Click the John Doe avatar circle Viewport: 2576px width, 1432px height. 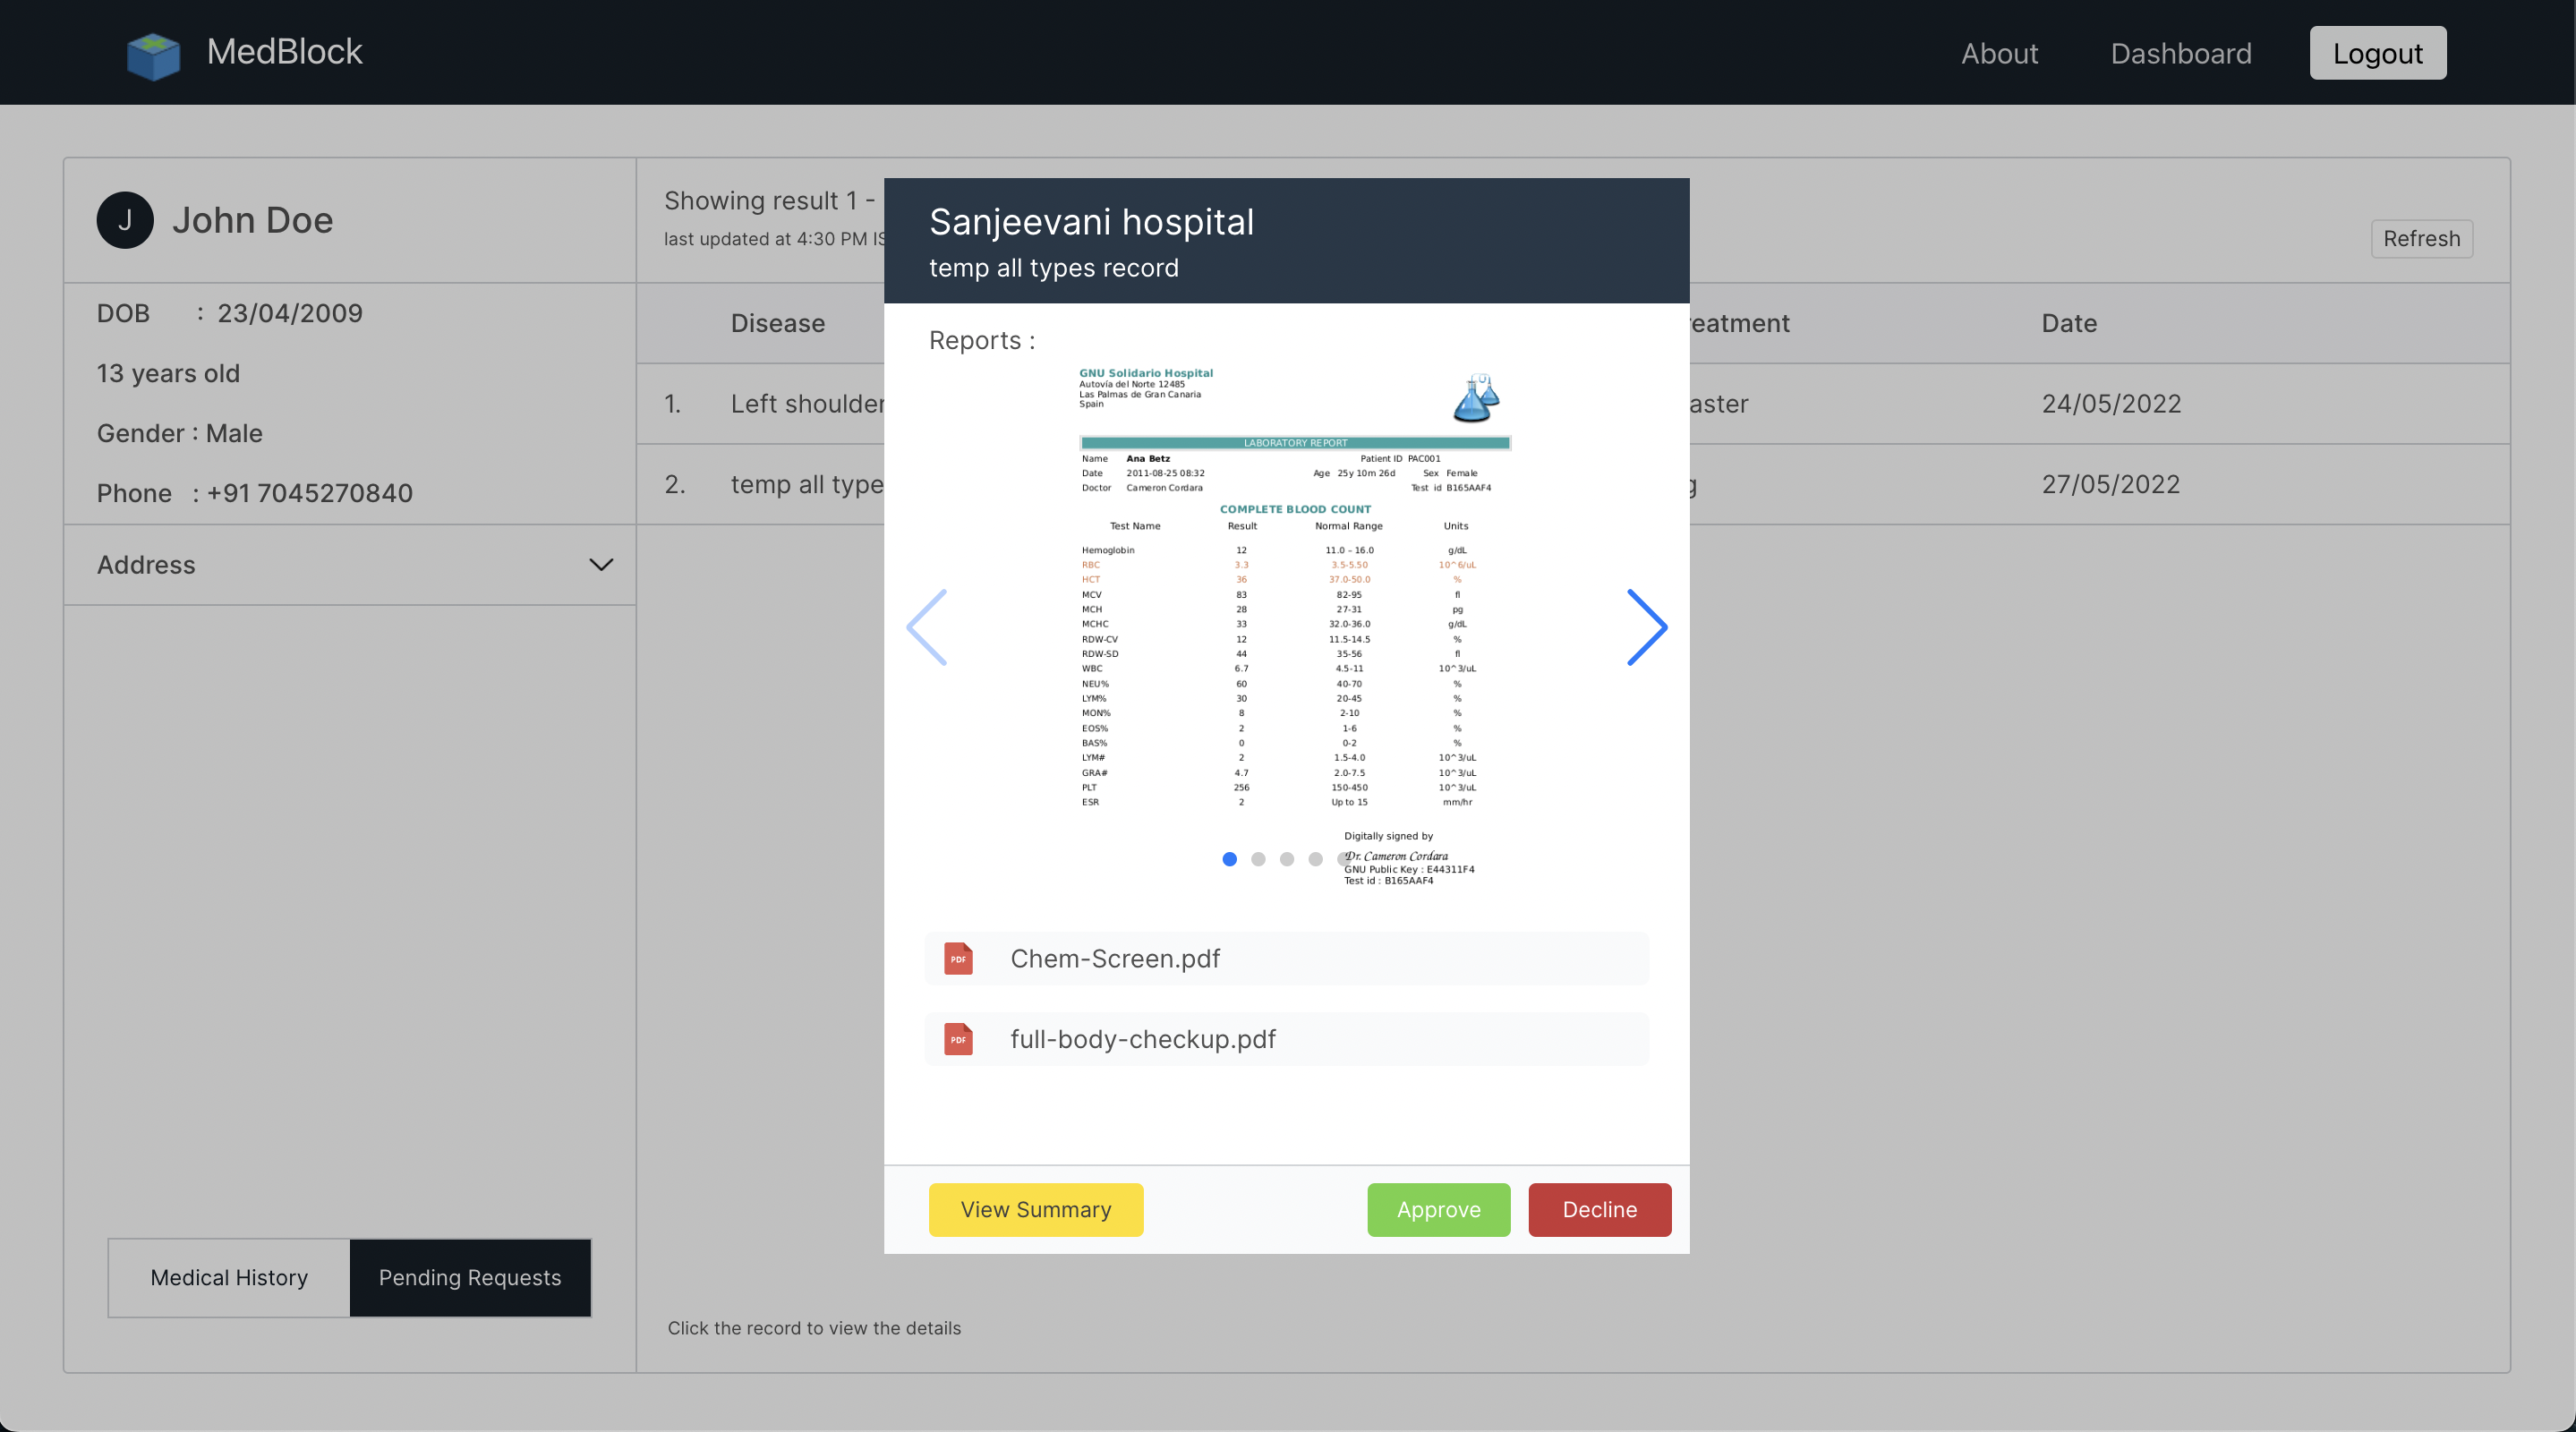125,220
